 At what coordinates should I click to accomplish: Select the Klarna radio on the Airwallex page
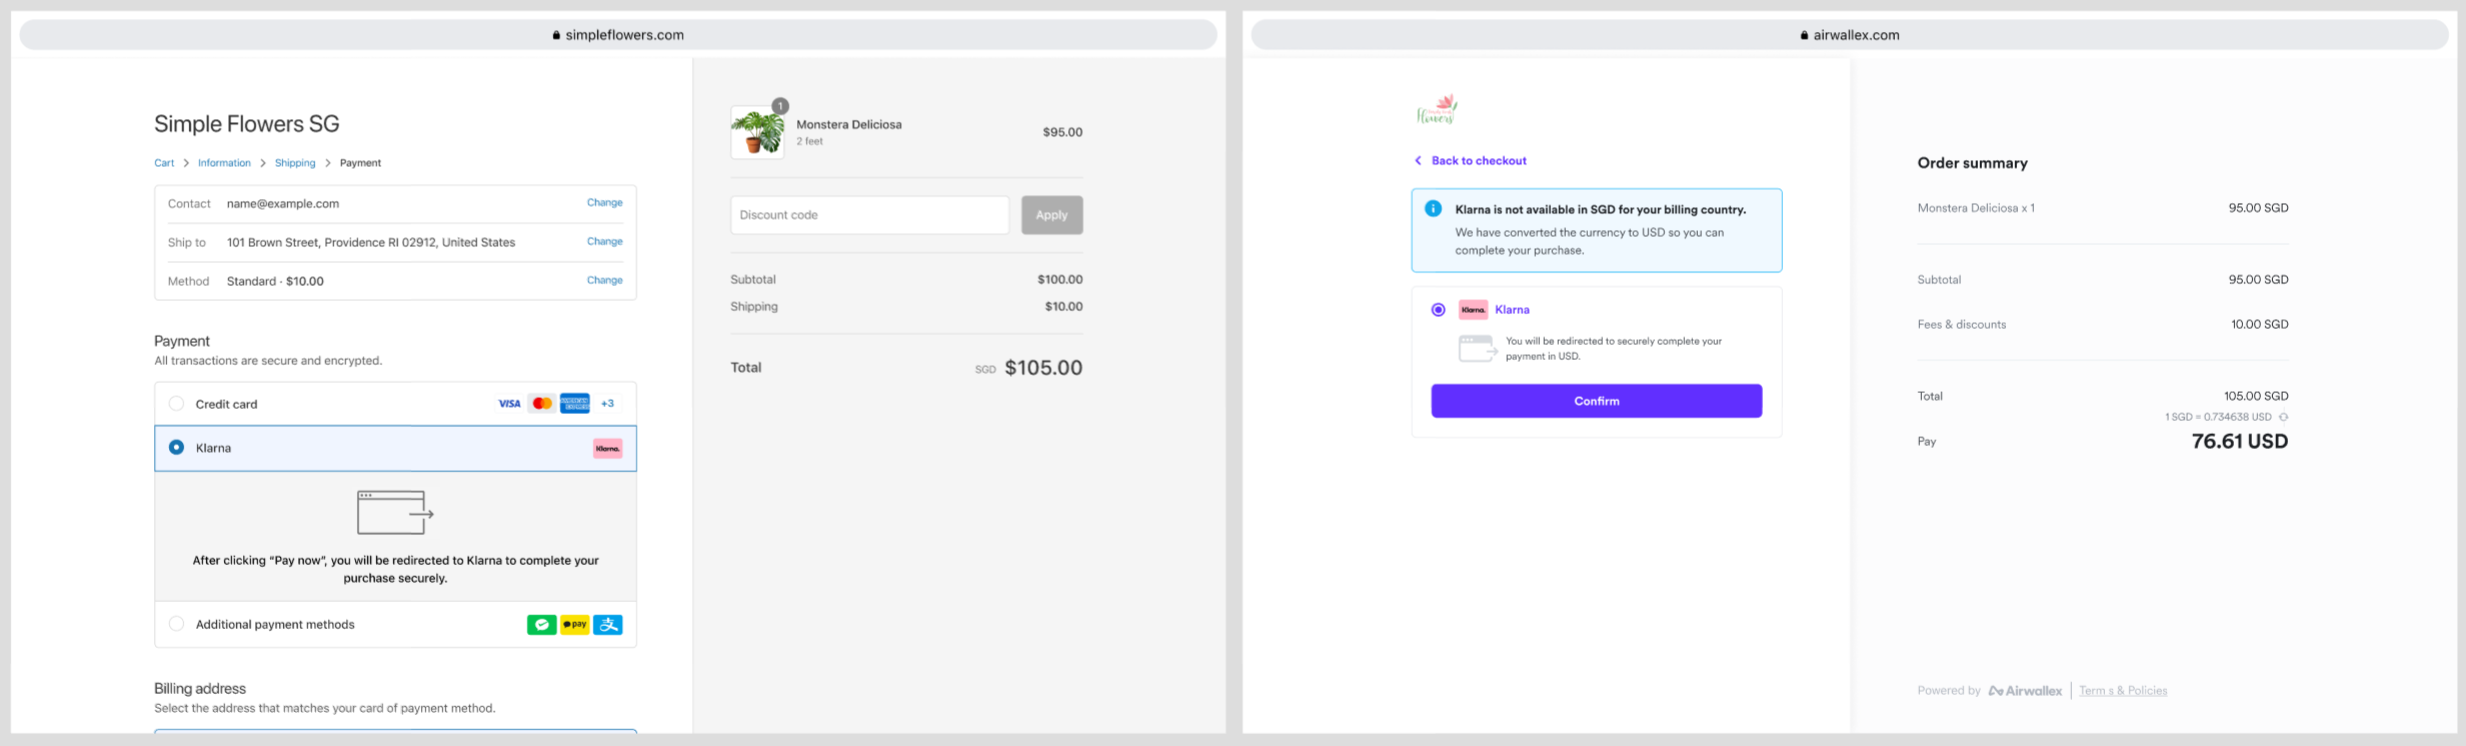click(x=1438, y=309)
